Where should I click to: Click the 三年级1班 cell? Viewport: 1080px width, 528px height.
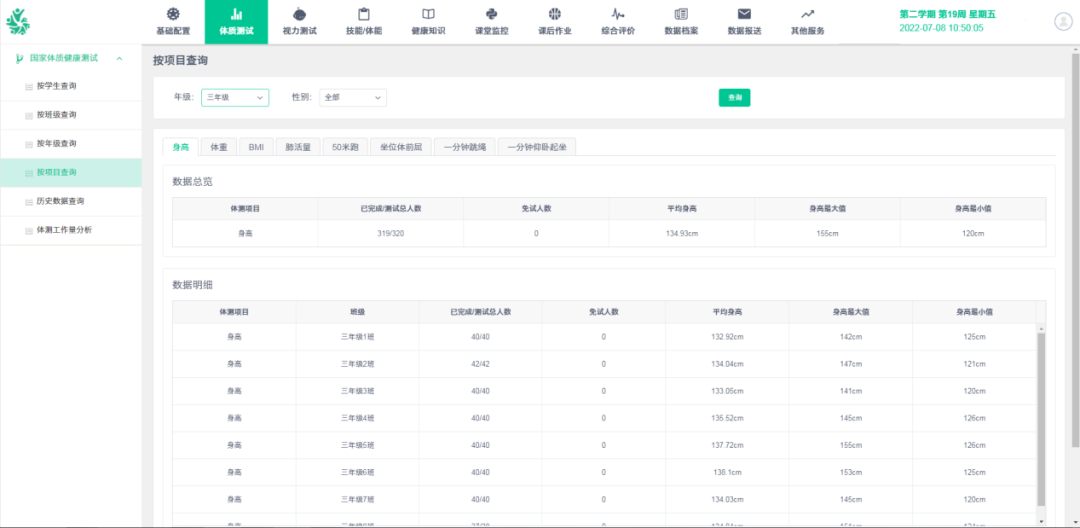[x=357, y=337]
